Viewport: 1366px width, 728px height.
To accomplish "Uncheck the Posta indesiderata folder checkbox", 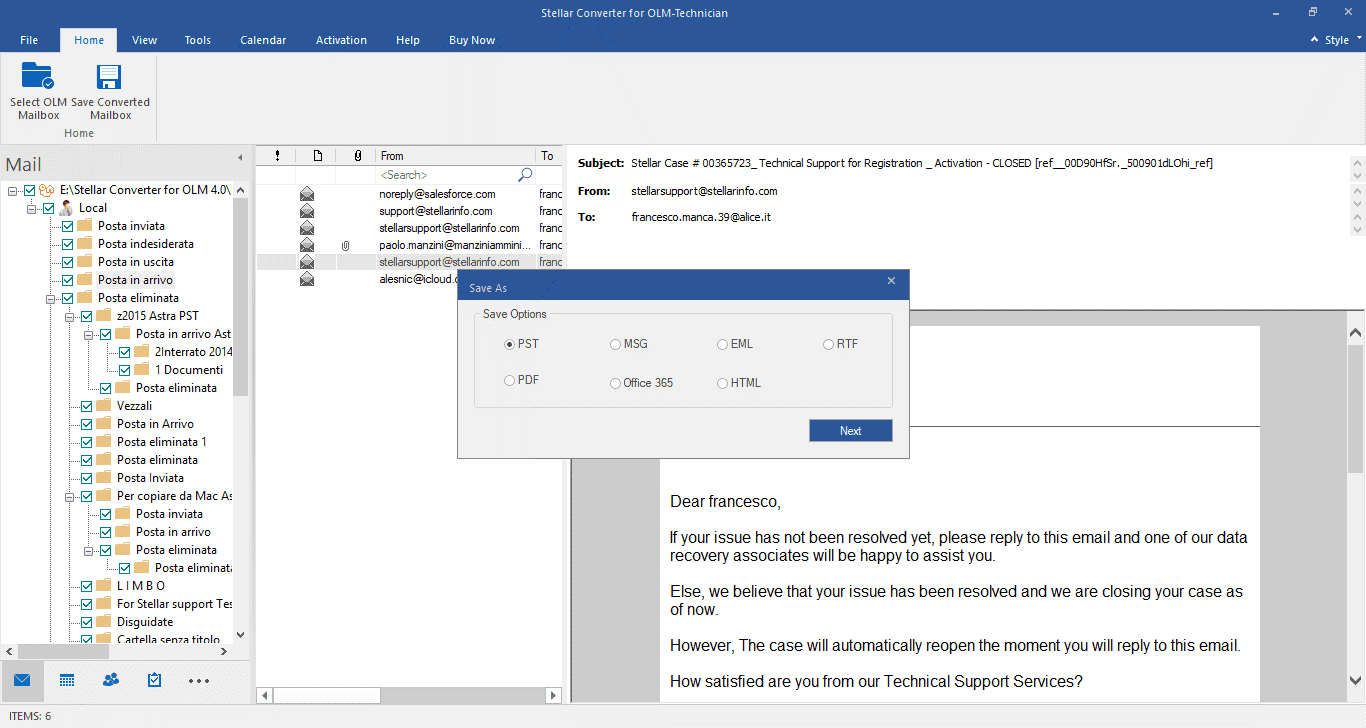I will coord(67,244).
